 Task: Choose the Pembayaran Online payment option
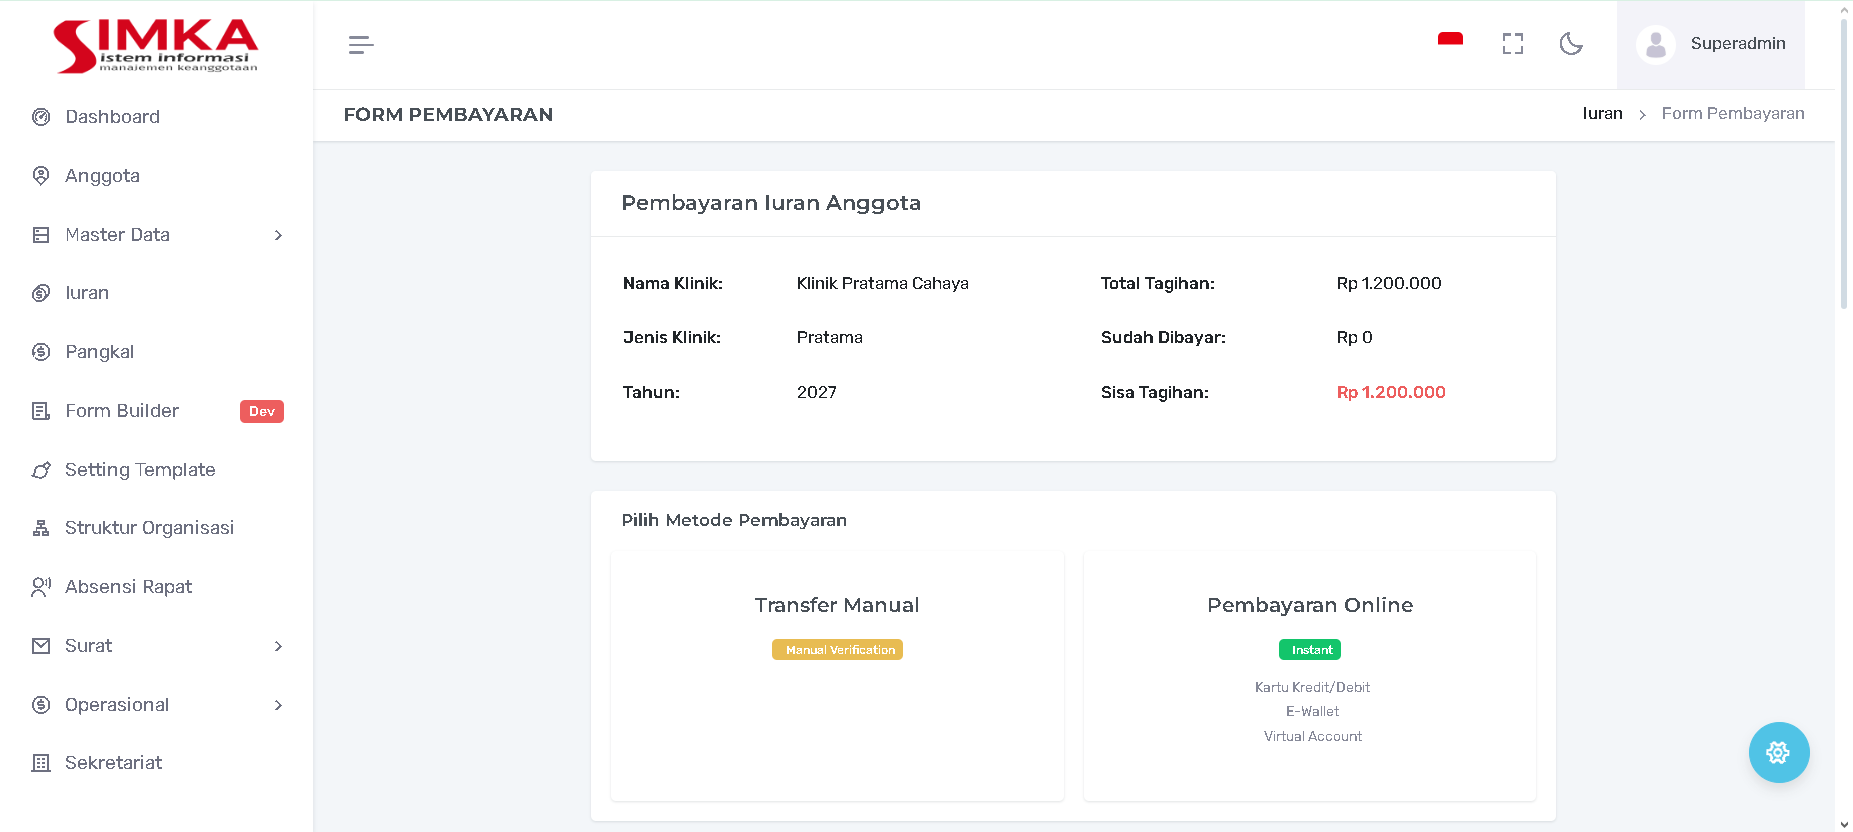1309,676
